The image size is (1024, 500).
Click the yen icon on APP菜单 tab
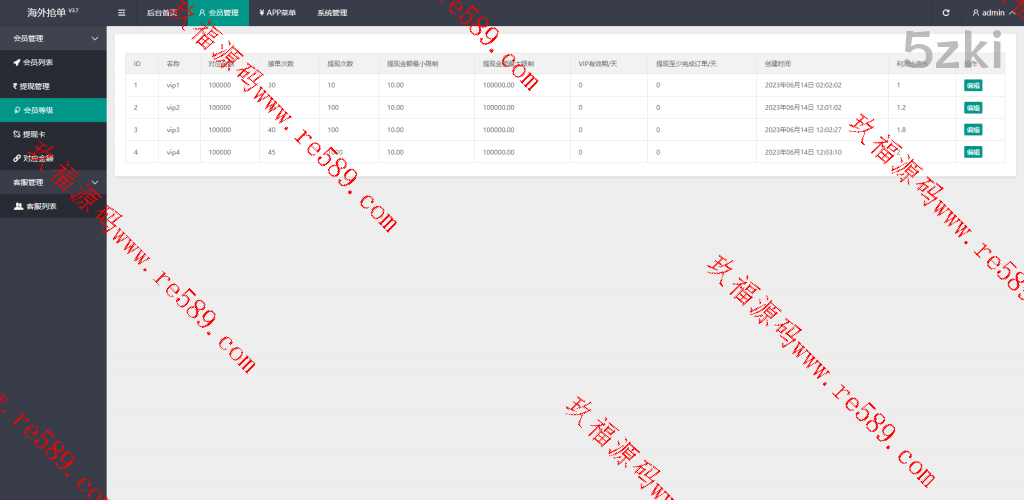coord(262,12)
